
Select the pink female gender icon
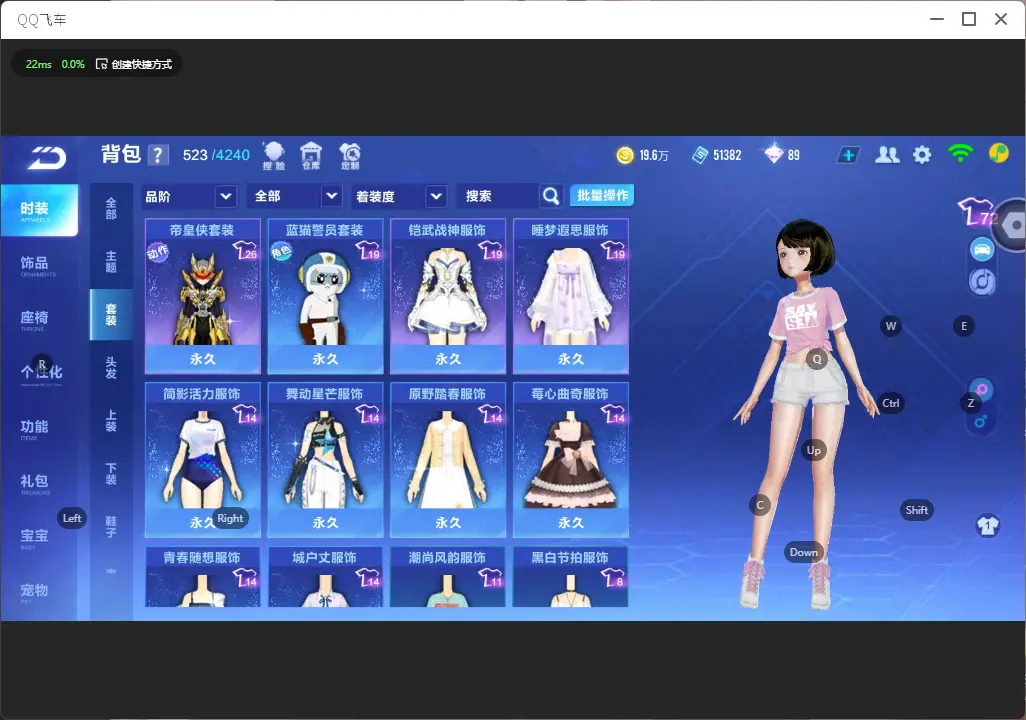pos(982,390)
